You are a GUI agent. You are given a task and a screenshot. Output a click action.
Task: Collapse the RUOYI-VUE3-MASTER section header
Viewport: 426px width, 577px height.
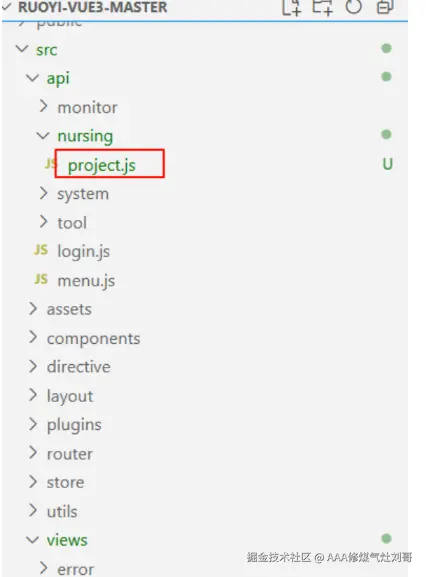92,7
